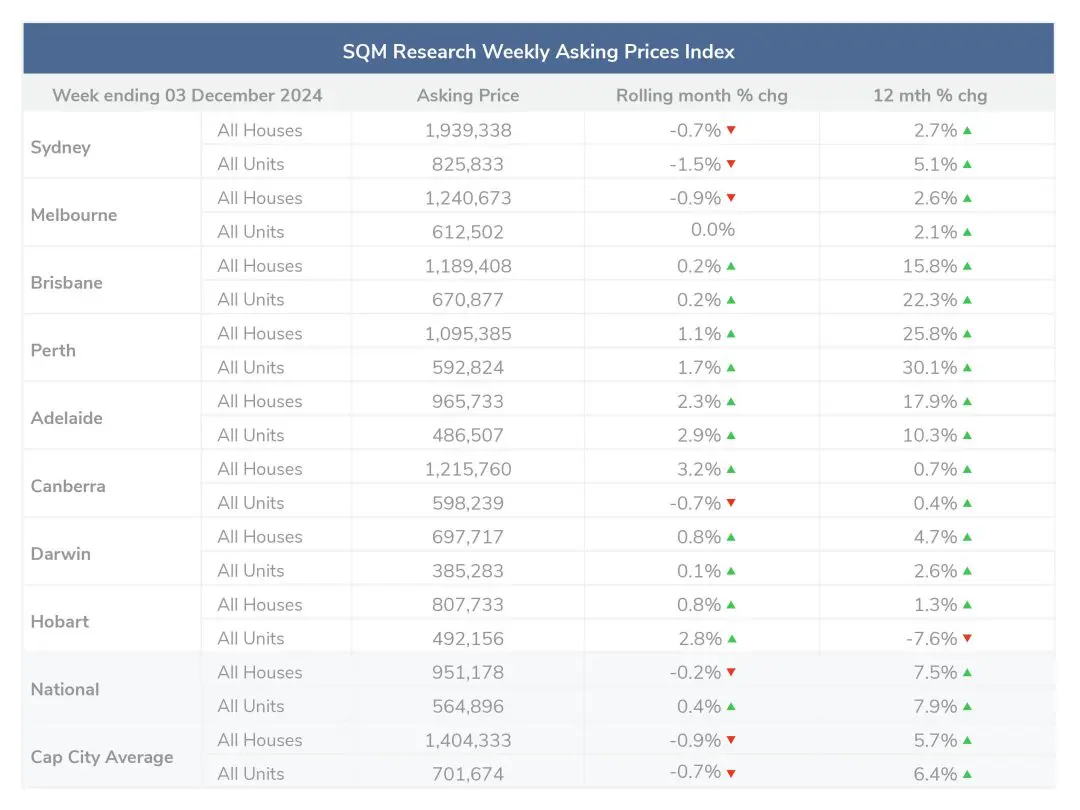Click Canberra houses asking price 1,215,760
Viewport: 1080px width, 810px height.
(468, 469)
